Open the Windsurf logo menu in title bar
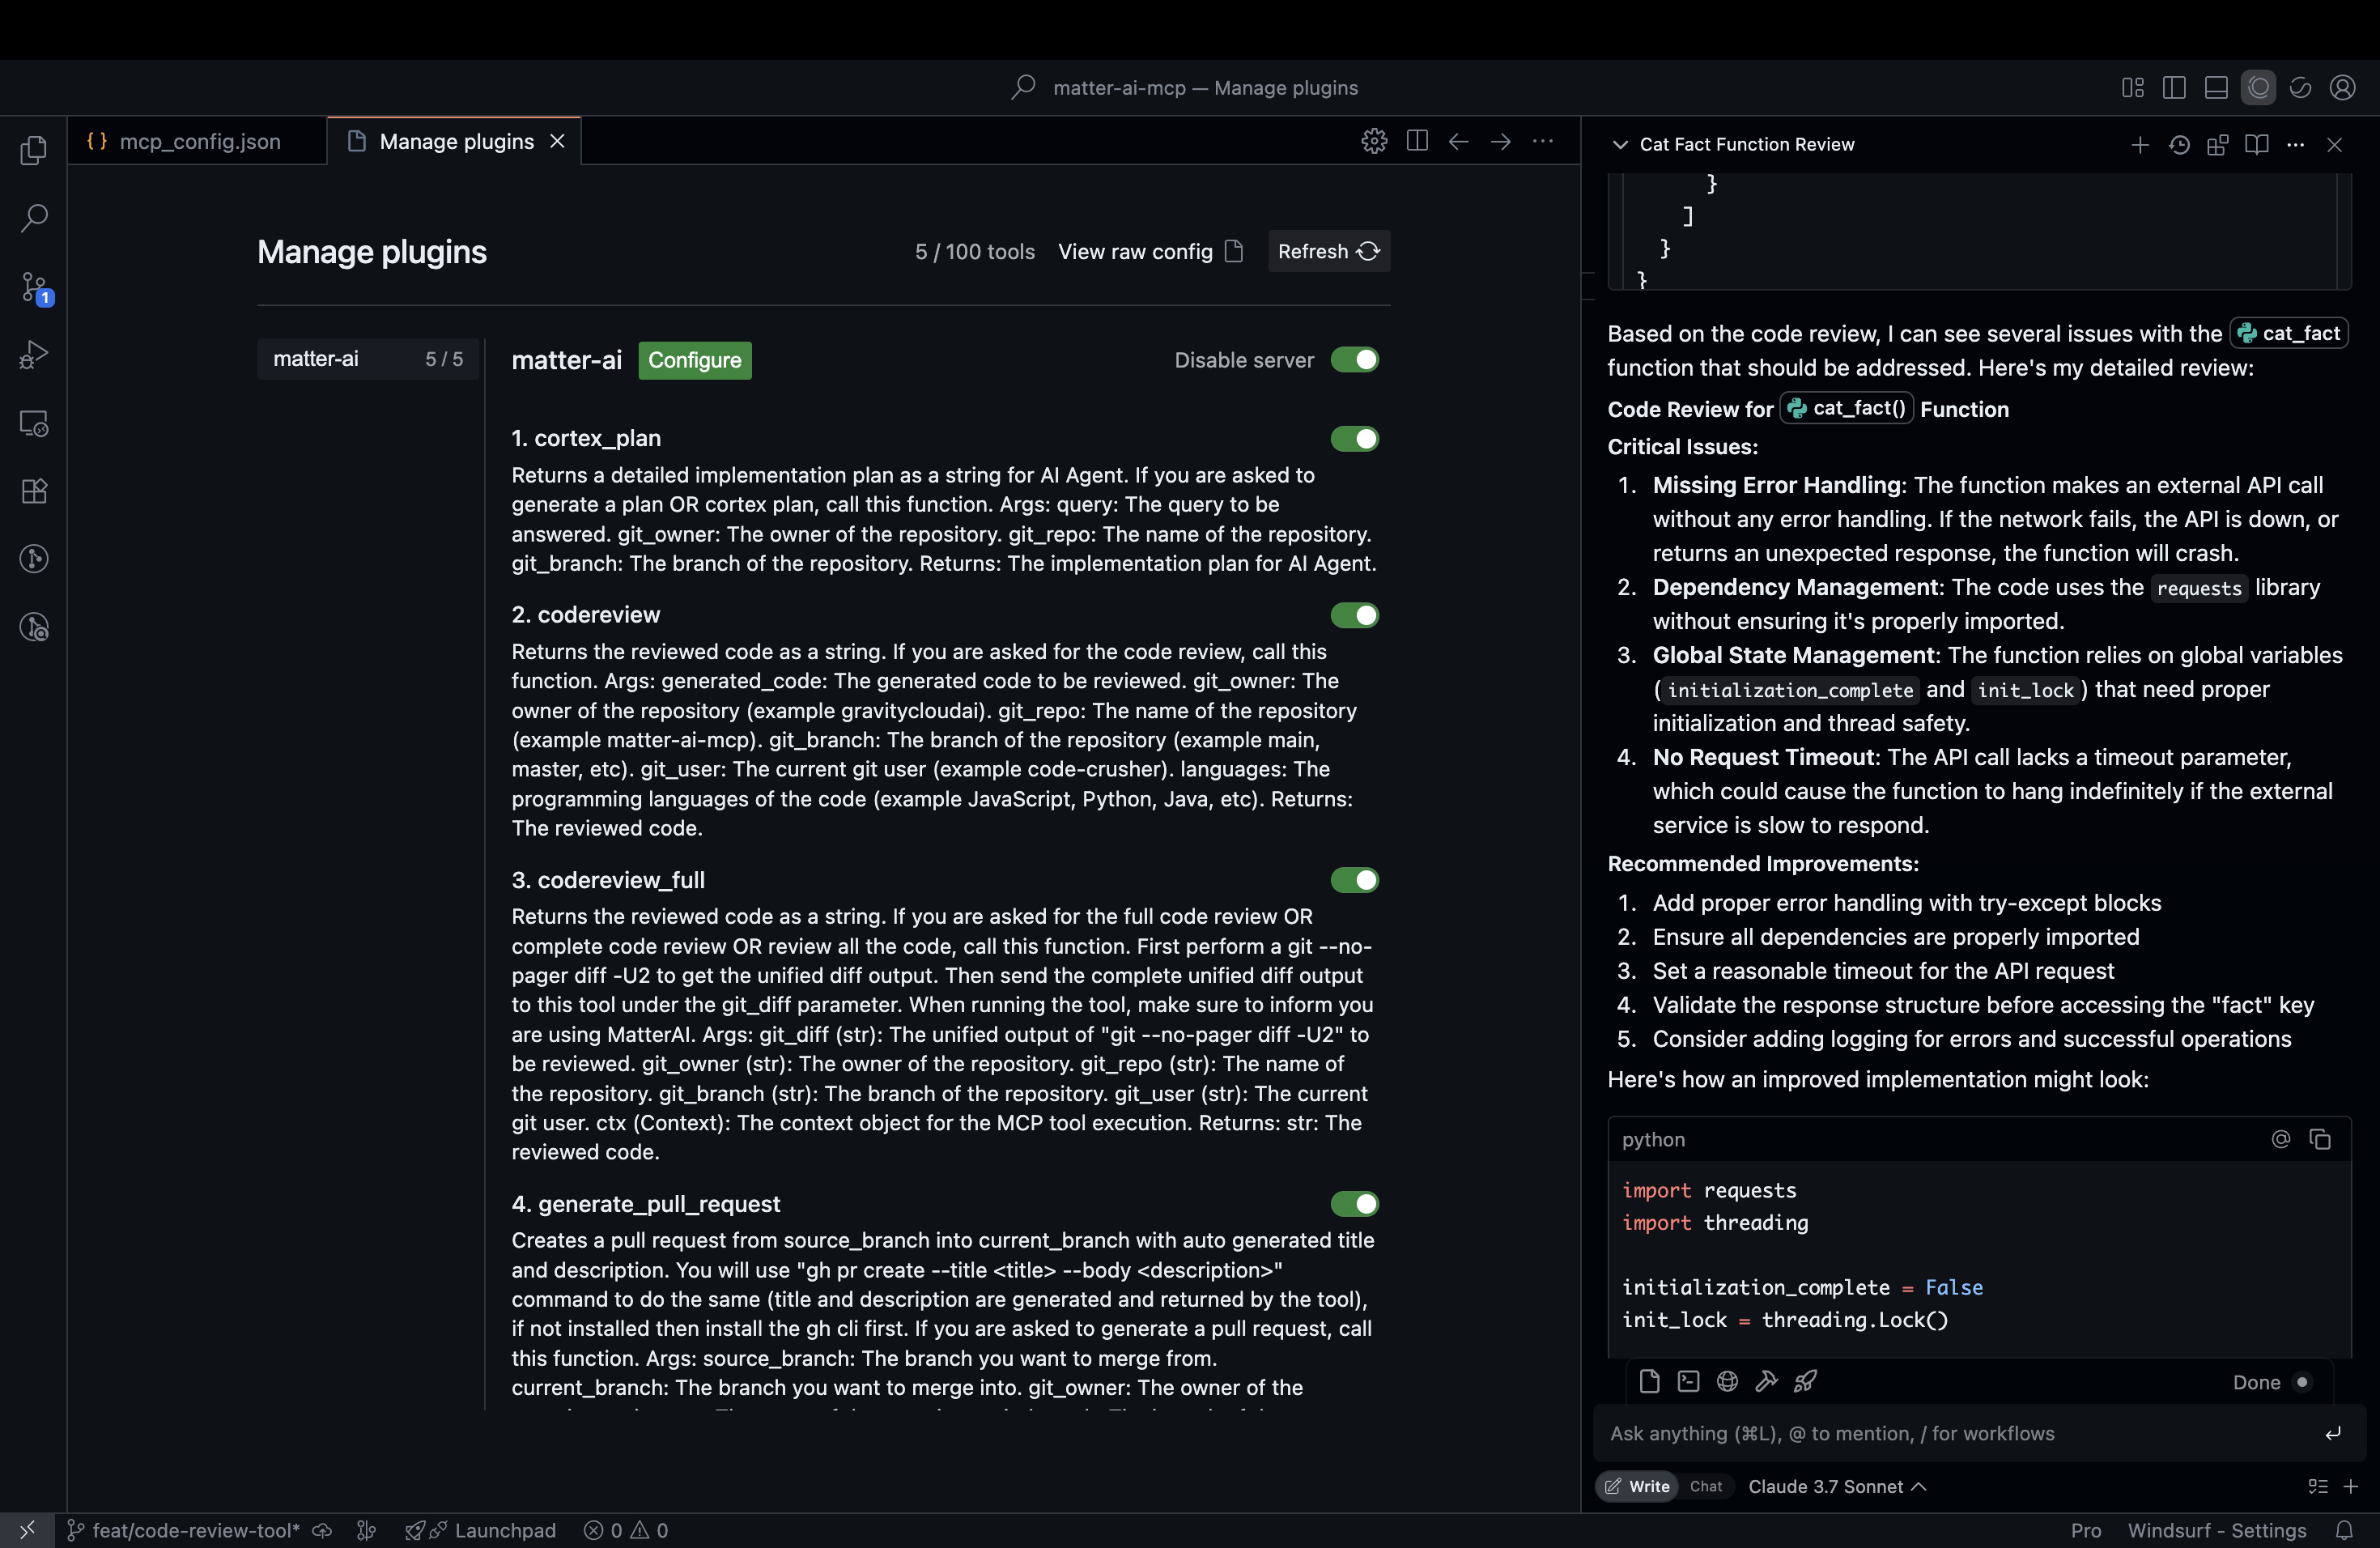 (2300, 88)
